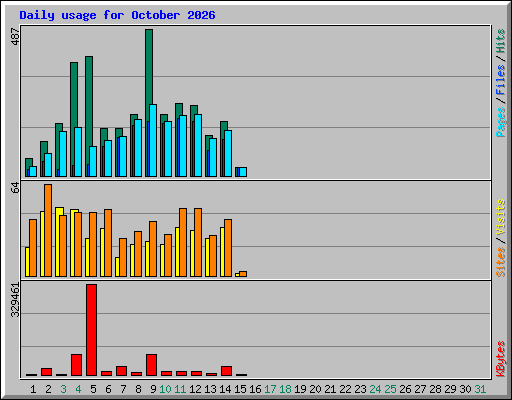This screenshot has height=400, width=512.
Task: Click the vertical 'Pages' legend label
Action: tap(501, 122)
